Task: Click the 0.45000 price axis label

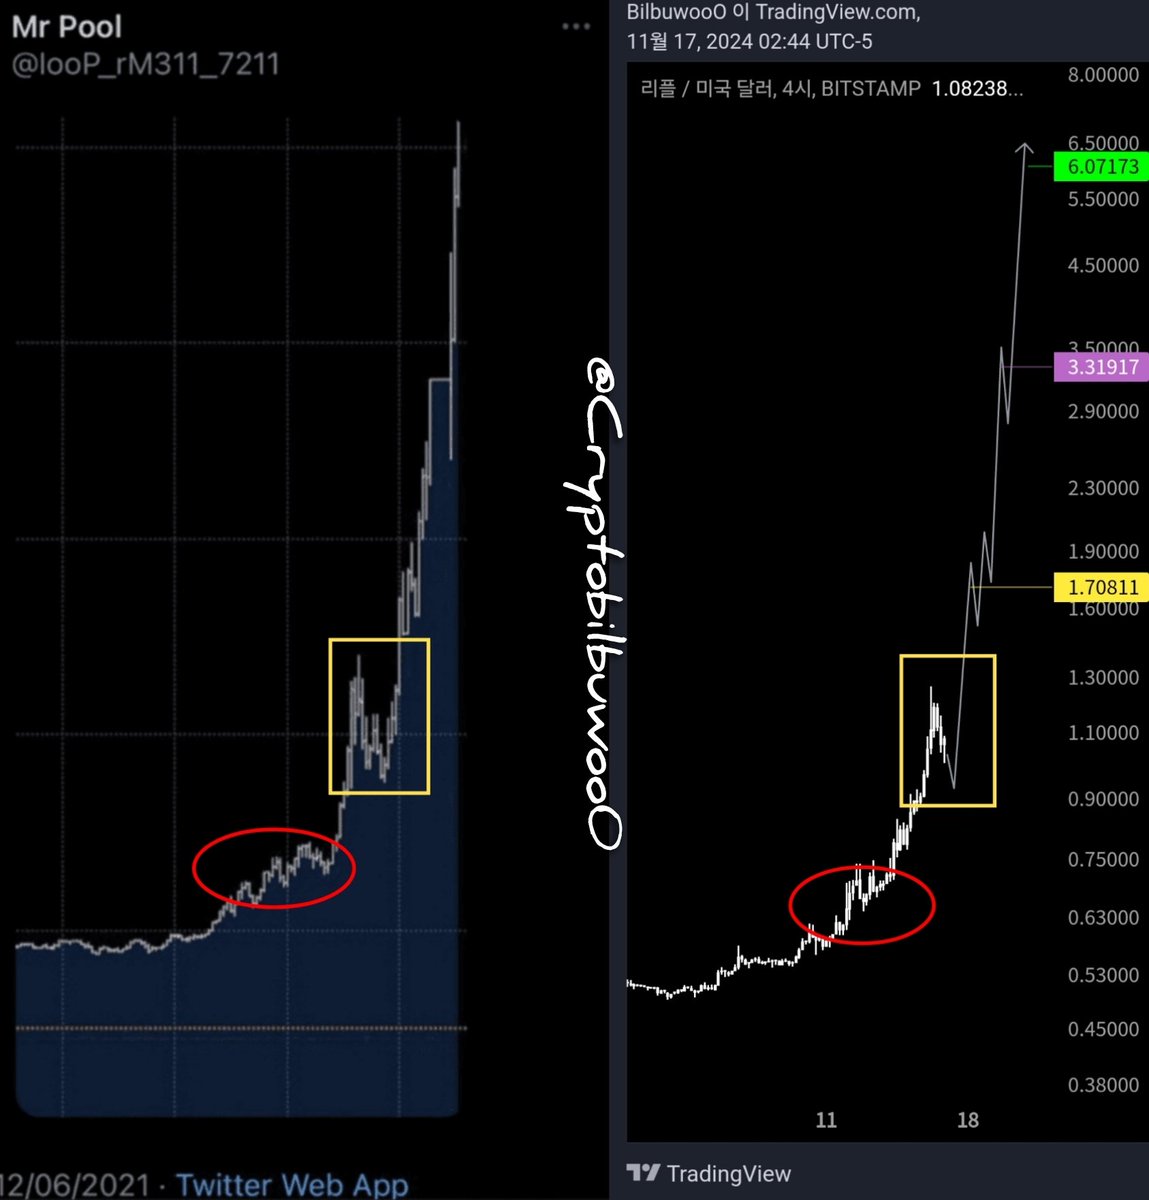Action: (1103, 1029)
